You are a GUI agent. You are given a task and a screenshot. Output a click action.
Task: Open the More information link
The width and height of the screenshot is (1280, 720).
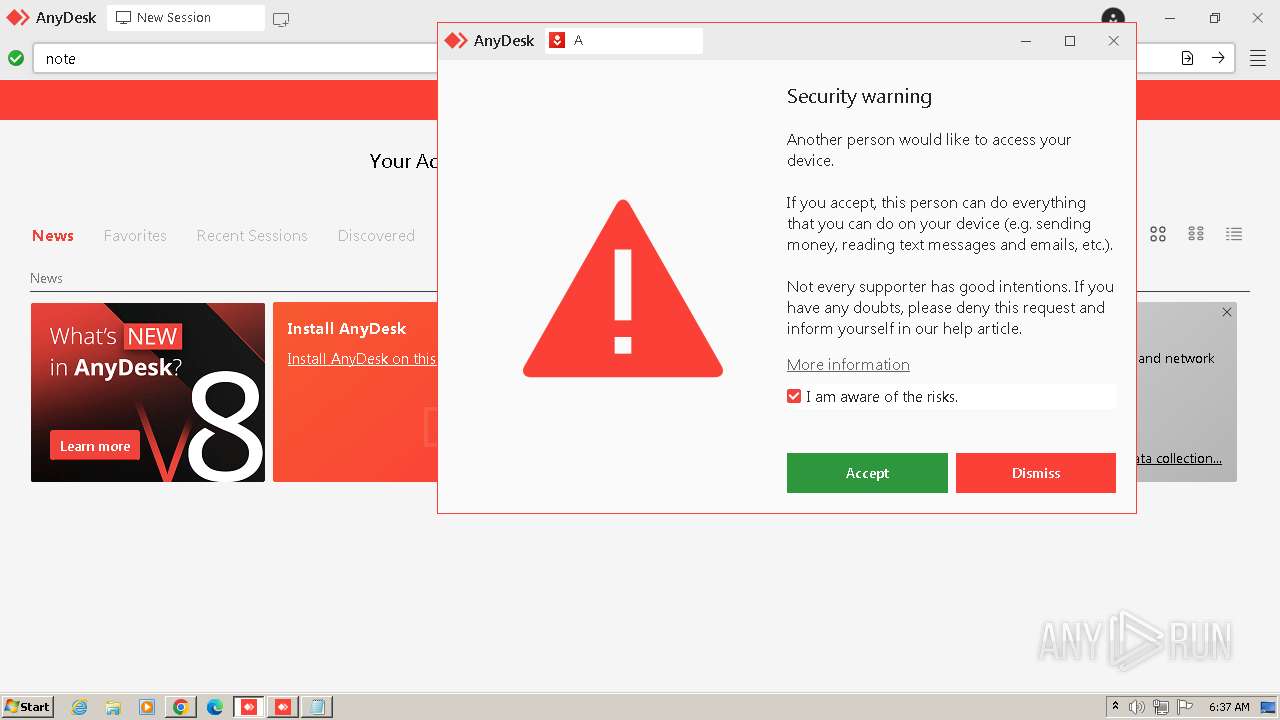pyautogui.click(x=848, y=365)
